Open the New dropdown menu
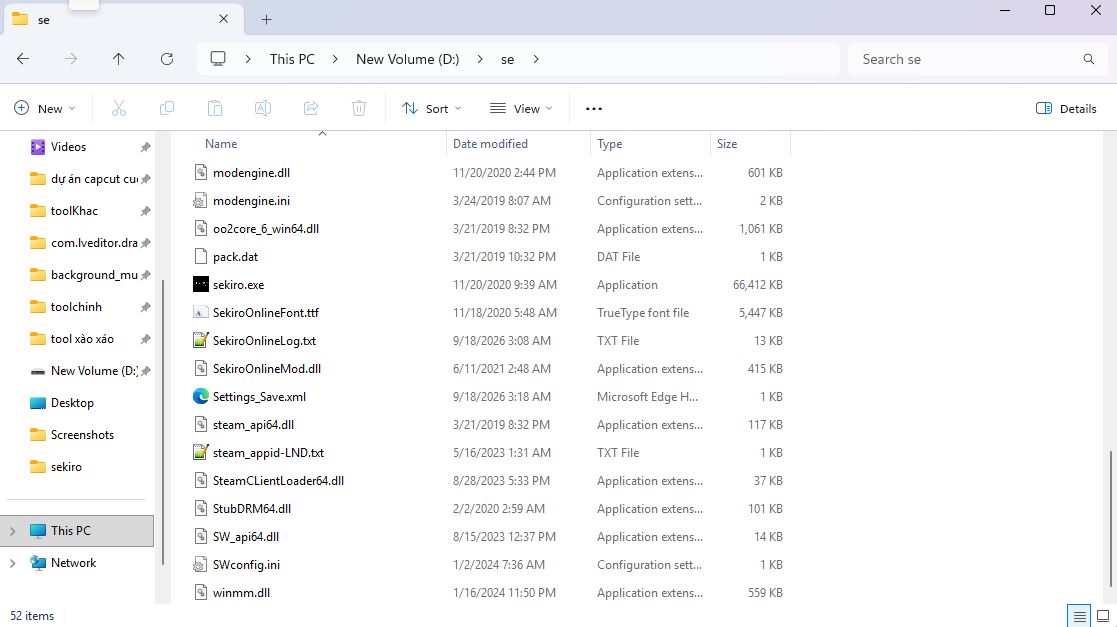This screenshot has height=627, width=1117. 44,108
